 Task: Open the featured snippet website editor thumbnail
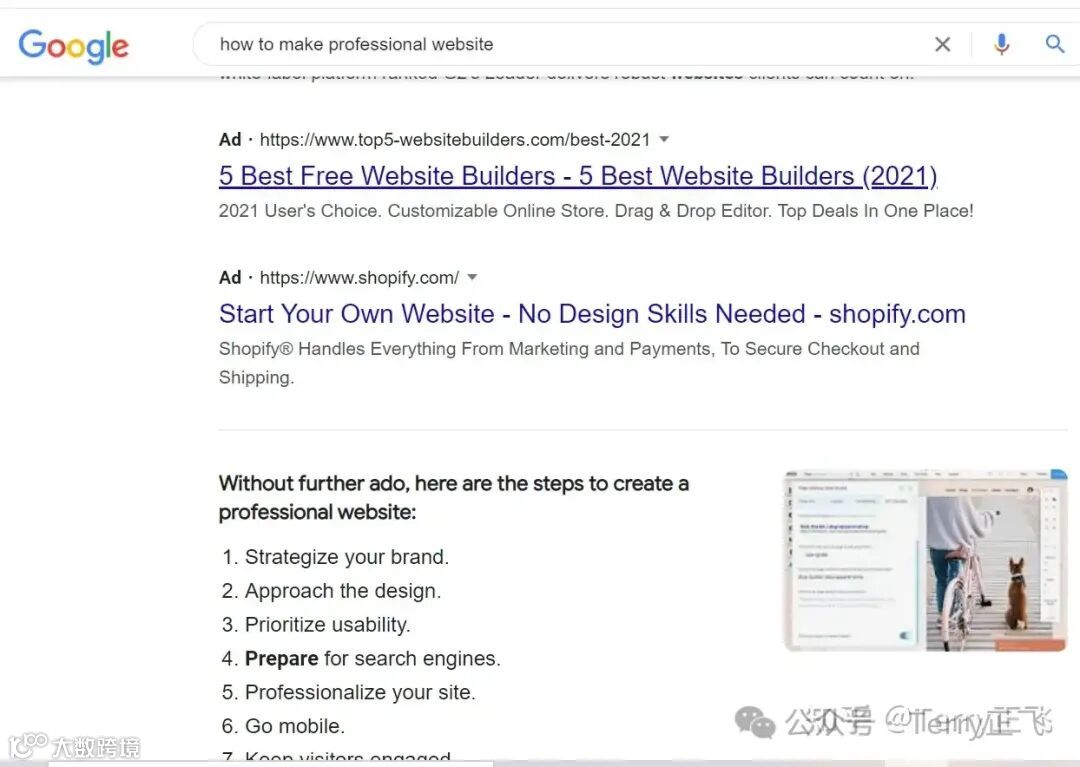[926, 560]
